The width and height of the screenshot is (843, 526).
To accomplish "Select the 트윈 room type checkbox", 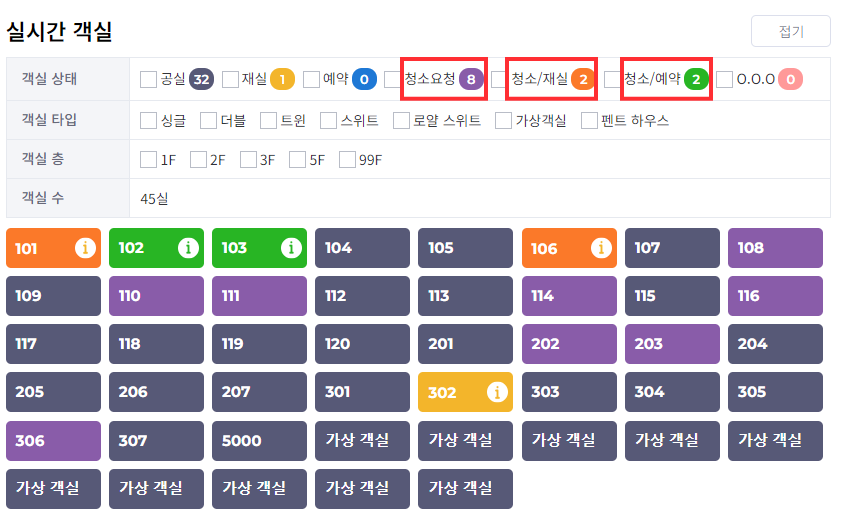I will 268,120.
